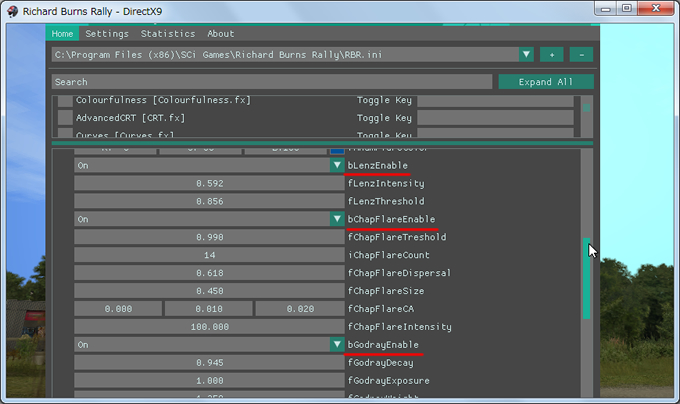This screenshot has height=404, width=680.
Task: Click the second fChapFlareCA value 0.010
Action: [x=209, y=309]
